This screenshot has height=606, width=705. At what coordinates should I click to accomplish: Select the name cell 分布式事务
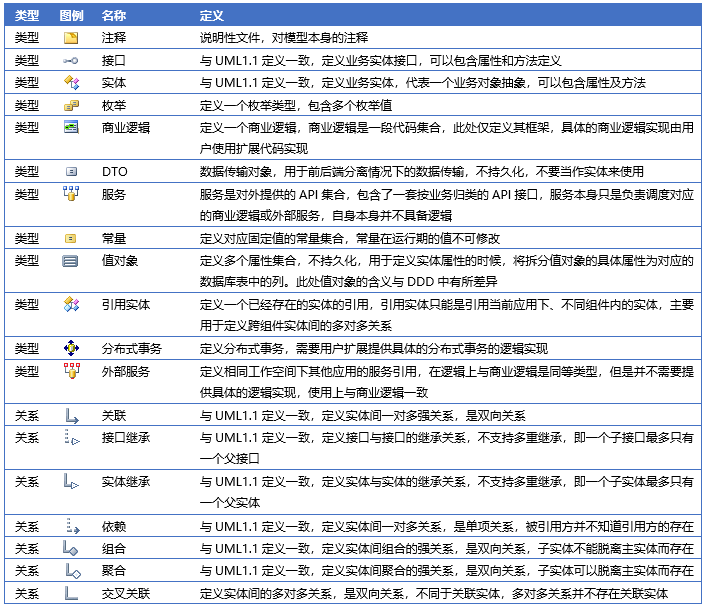[x=131, y=348]
